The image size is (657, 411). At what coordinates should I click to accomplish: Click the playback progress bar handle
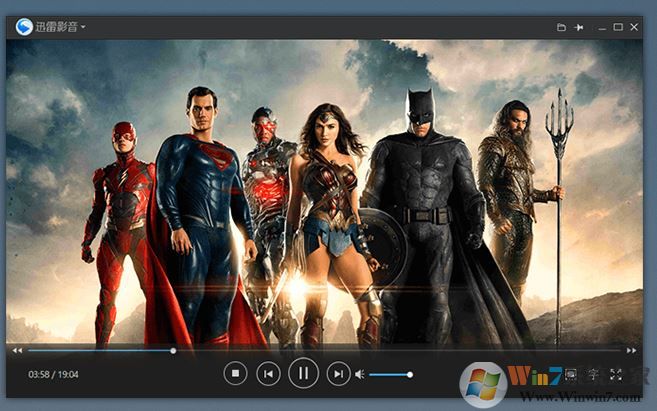coord(173,351)
